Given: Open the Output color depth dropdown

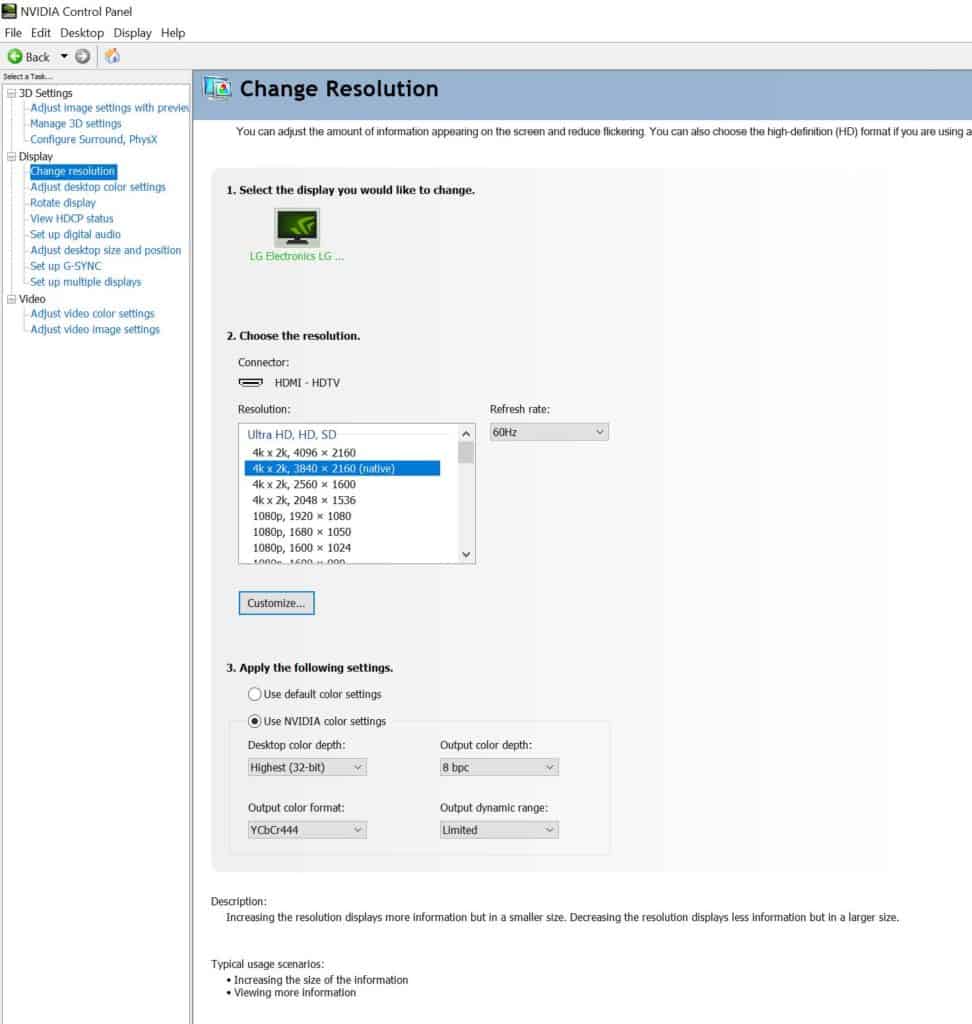Looking at the screenshot, I should coord(498,767).
